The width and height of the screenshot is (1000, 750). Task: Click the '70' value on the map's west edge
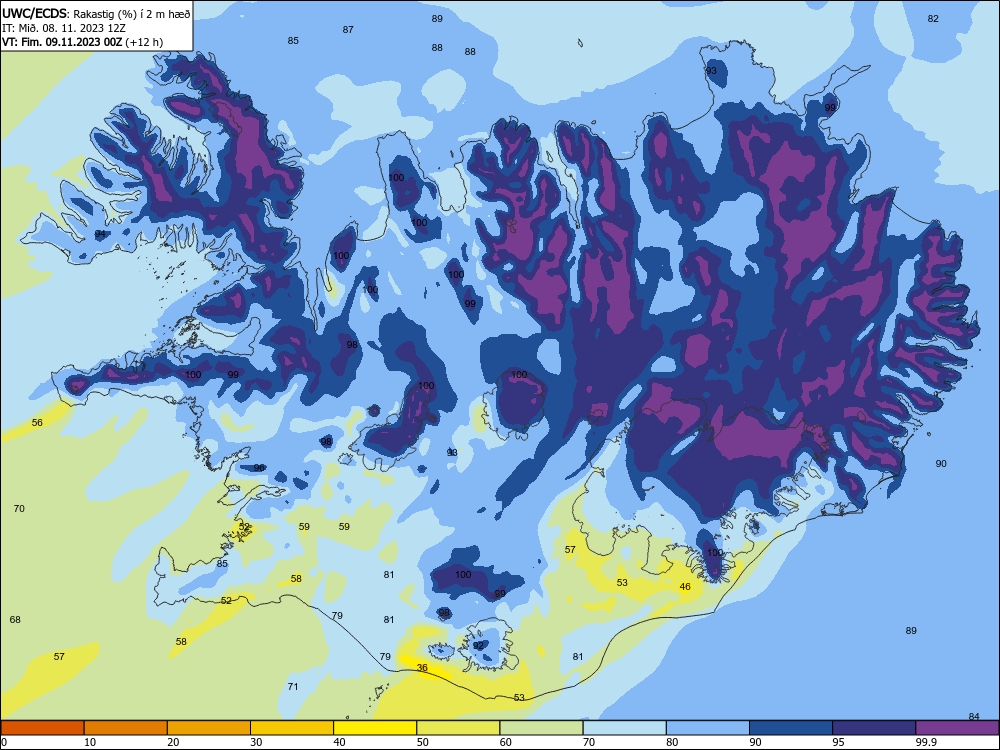pos(19,508)
